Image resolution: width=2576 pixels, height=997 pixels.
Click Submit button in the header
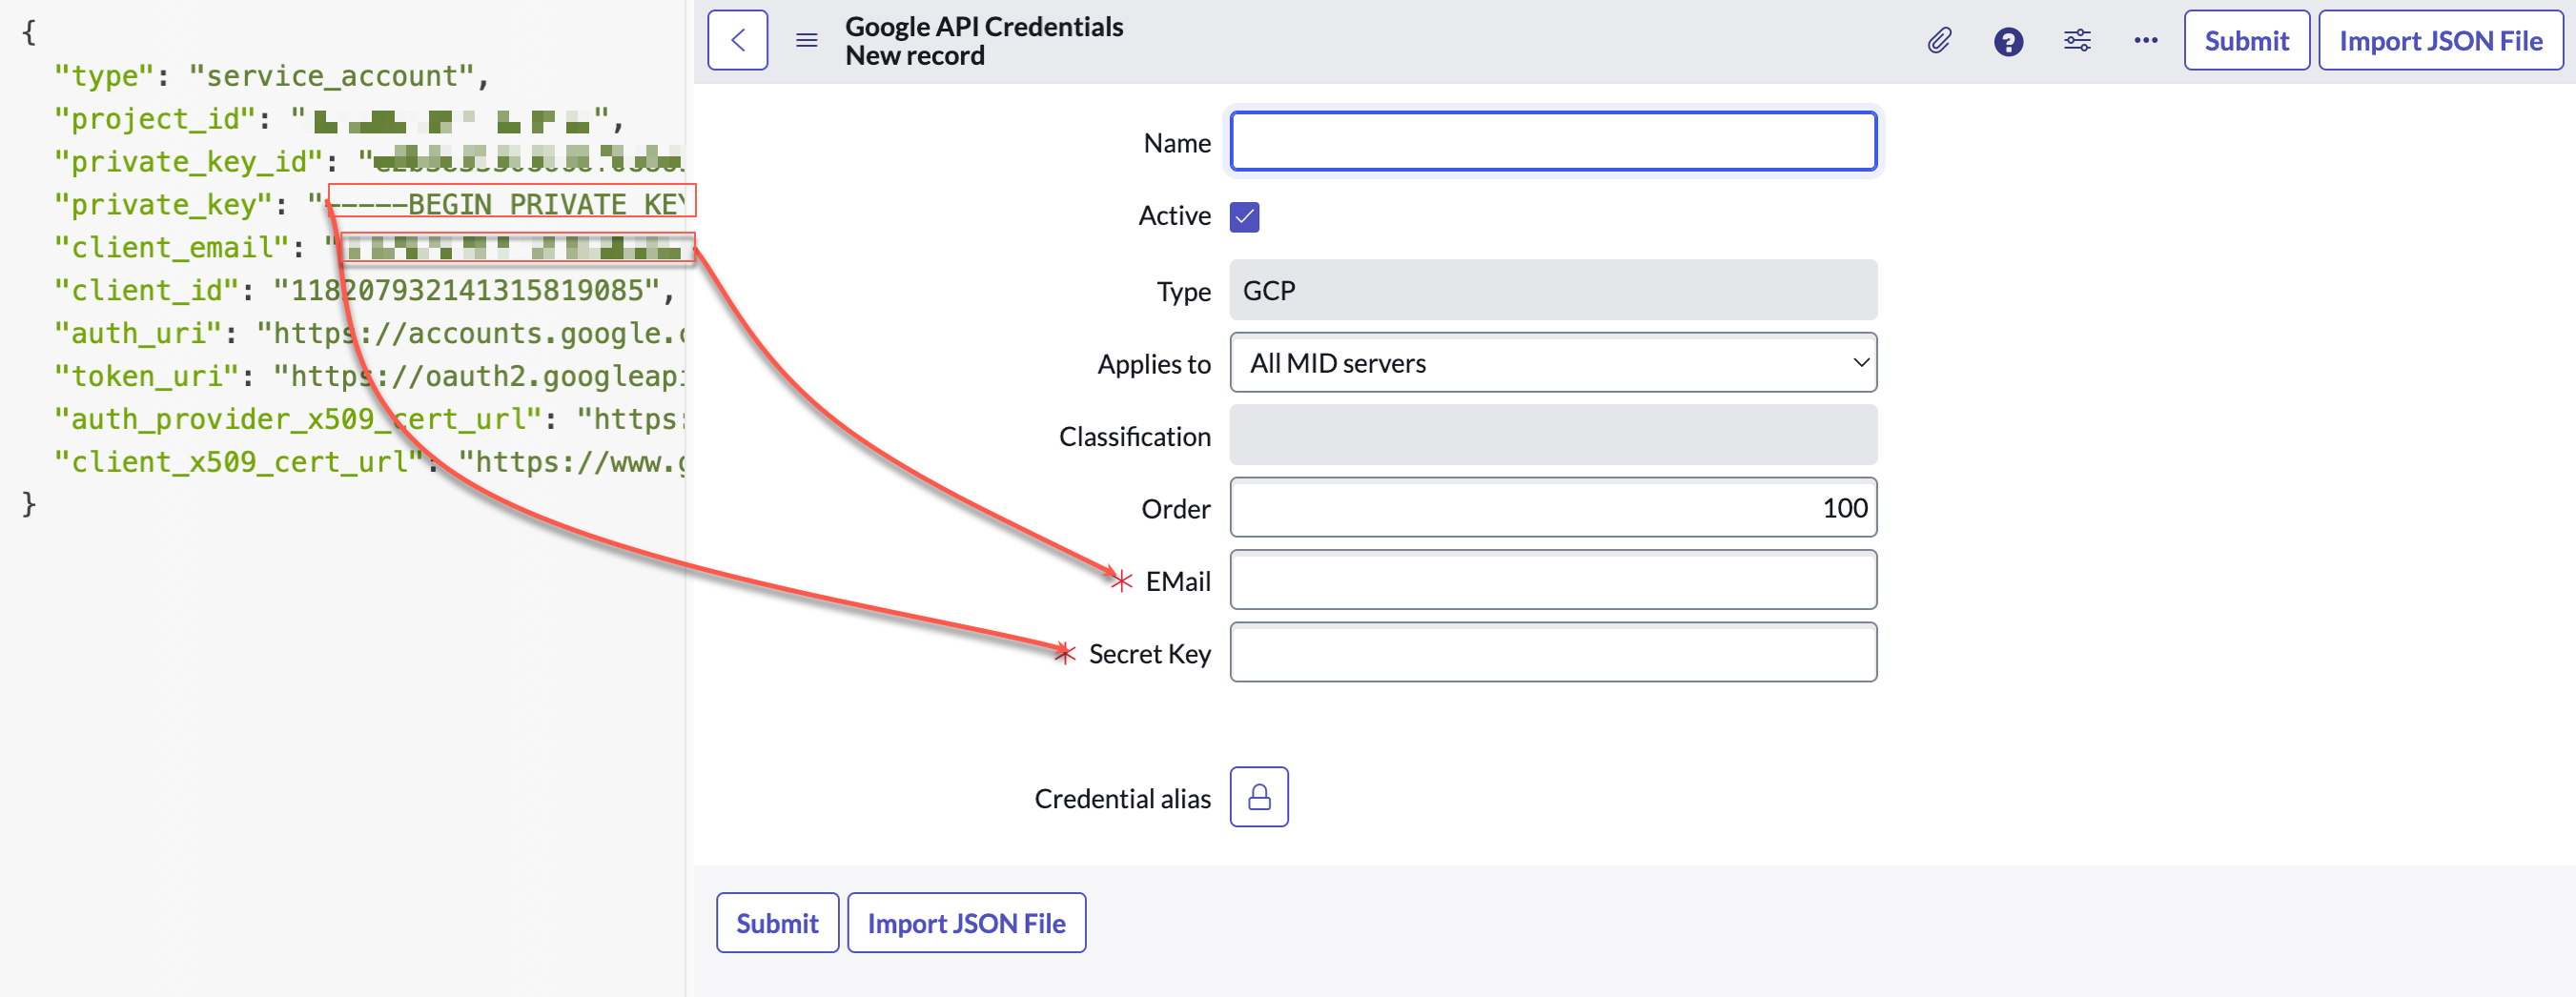tap(2246, 40)
